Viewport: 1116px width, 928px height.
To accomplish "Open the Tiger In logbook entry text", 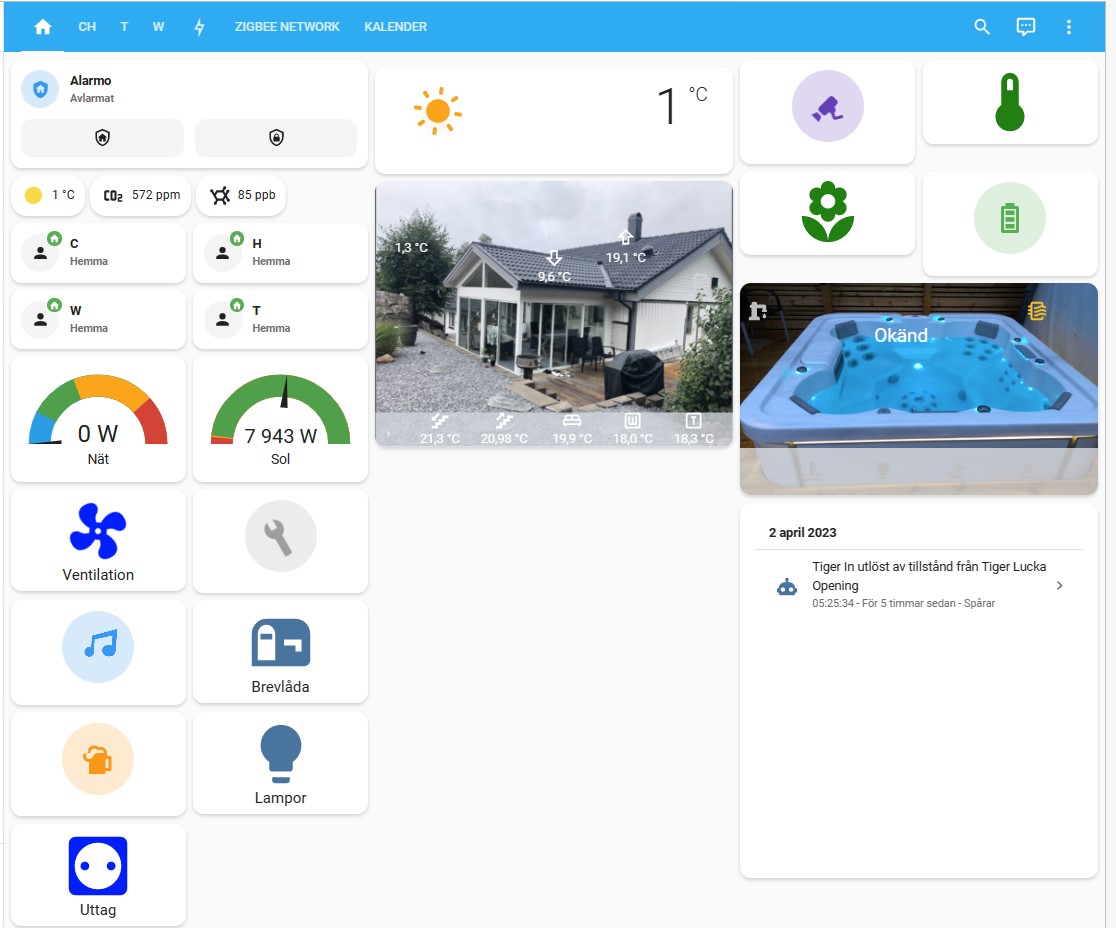I will point(929,576).
